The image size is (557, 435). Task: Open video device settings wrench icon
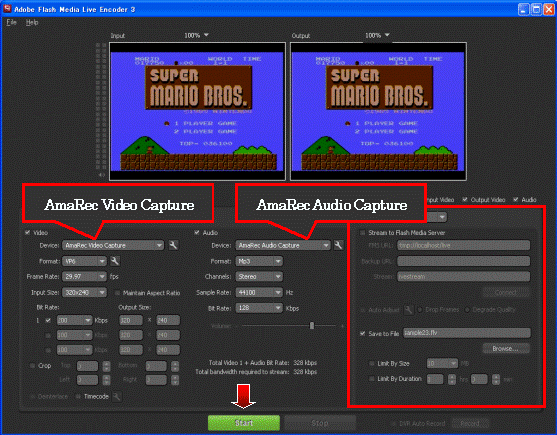[173, 245]
